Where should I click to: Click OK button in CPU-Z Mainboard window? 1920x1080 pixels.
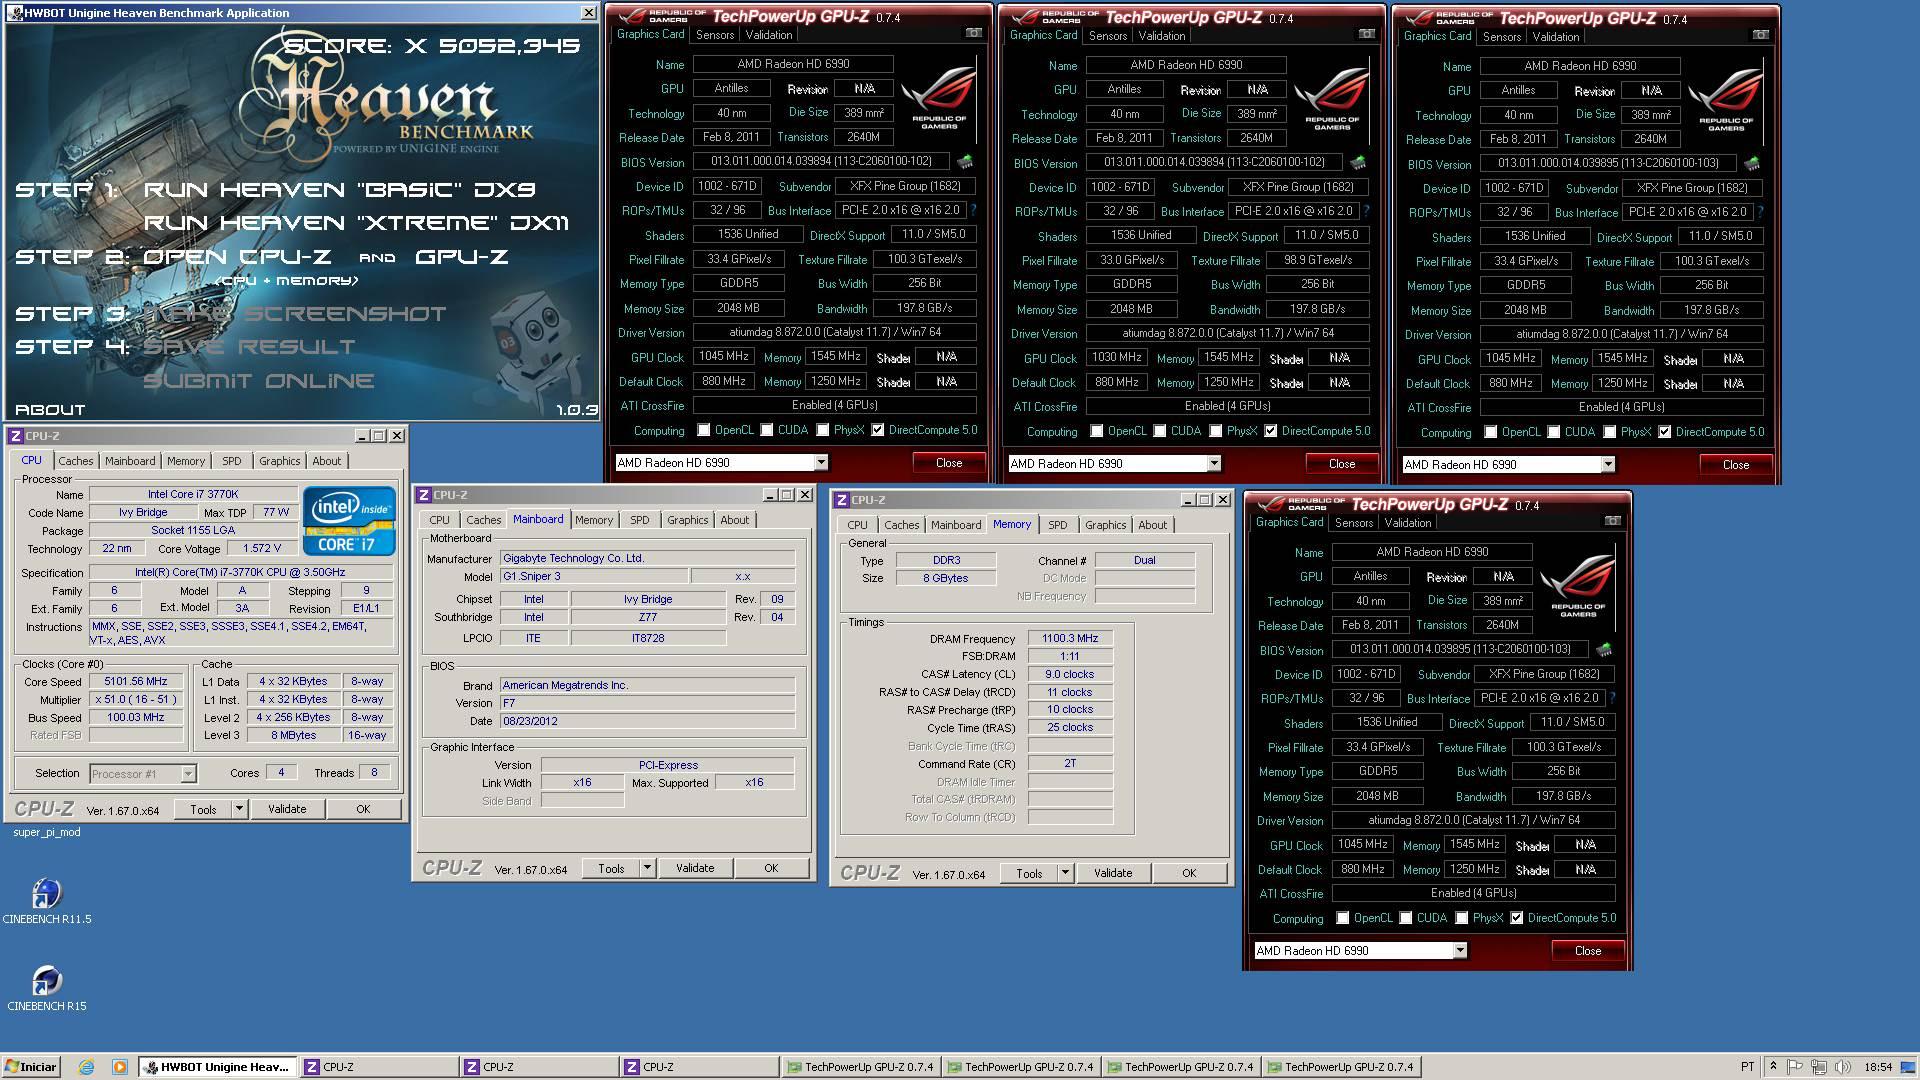[x=771, y=868]
